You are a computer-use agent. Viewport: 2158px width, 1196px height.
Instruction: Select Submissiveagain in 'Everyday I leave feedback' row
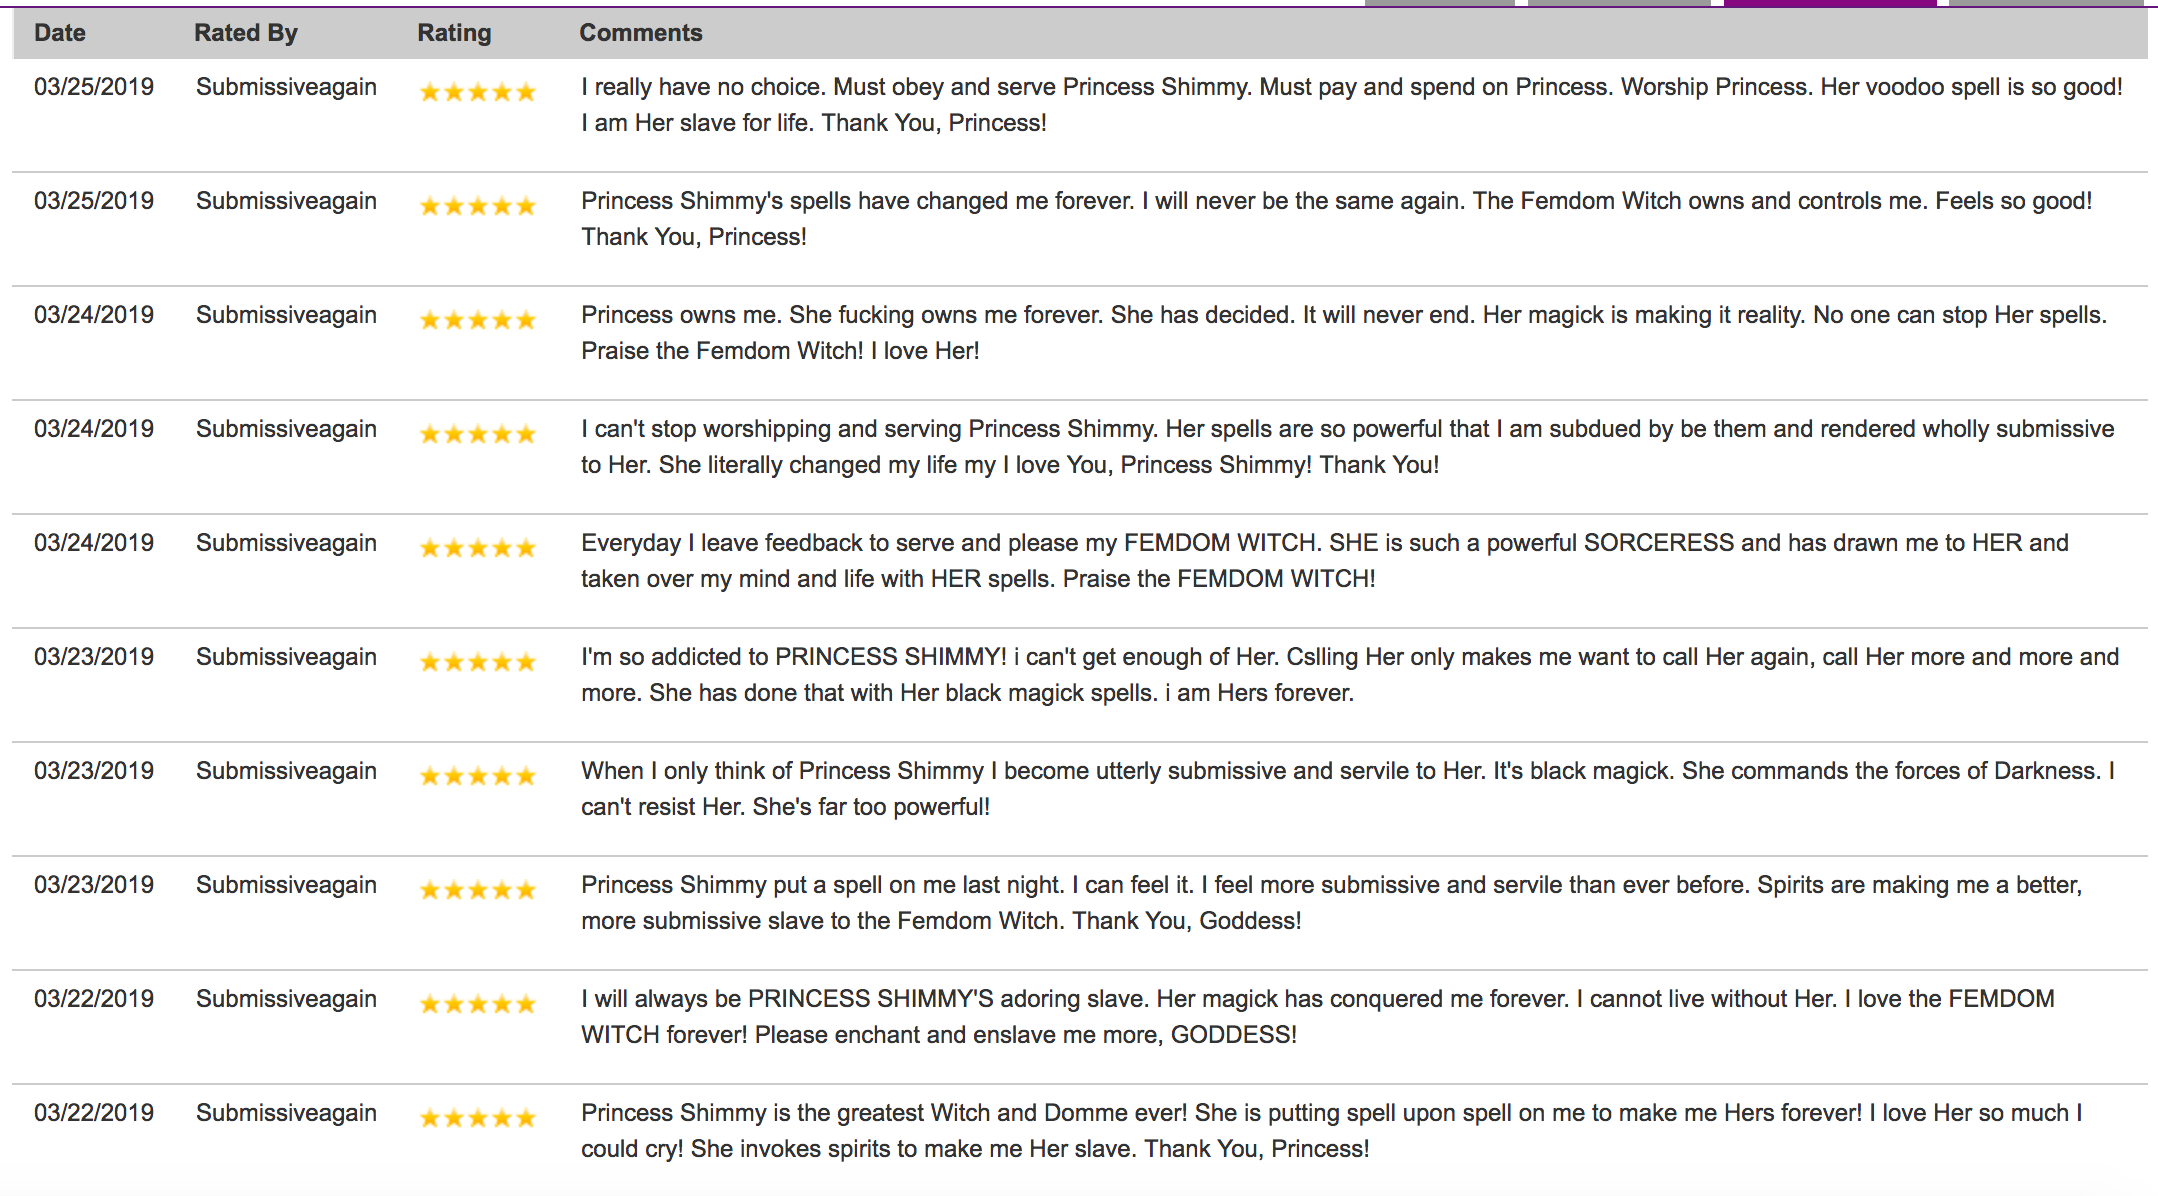tap(286, 544)
